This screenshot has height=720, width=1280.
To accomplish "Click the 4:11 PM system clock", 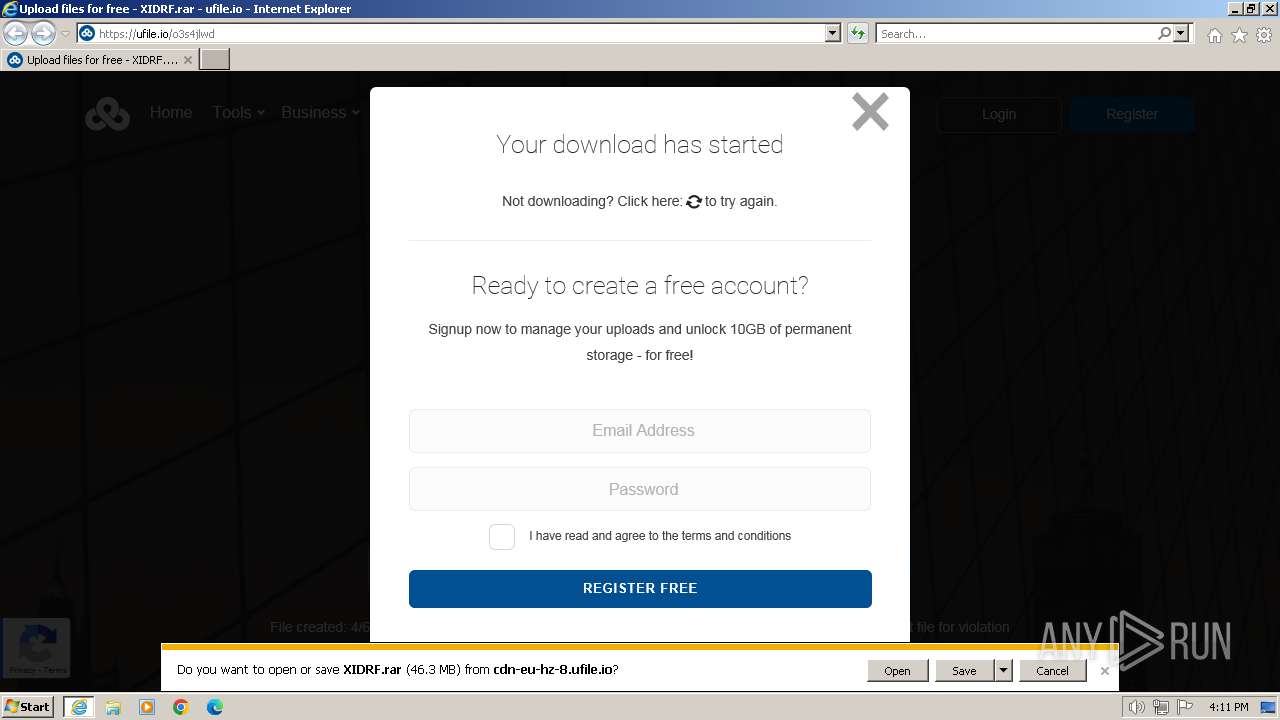I will coord(1228,708).
